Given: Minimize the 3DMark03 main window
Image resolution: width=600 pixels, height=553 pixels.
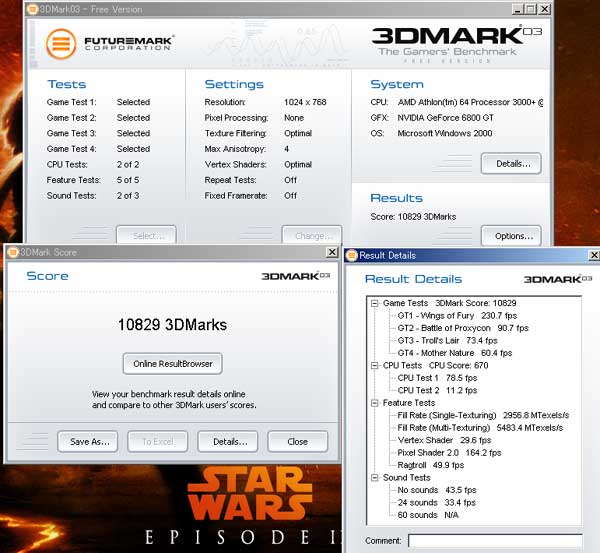Looking at the screenshot, I should click(x=517, y=9).
